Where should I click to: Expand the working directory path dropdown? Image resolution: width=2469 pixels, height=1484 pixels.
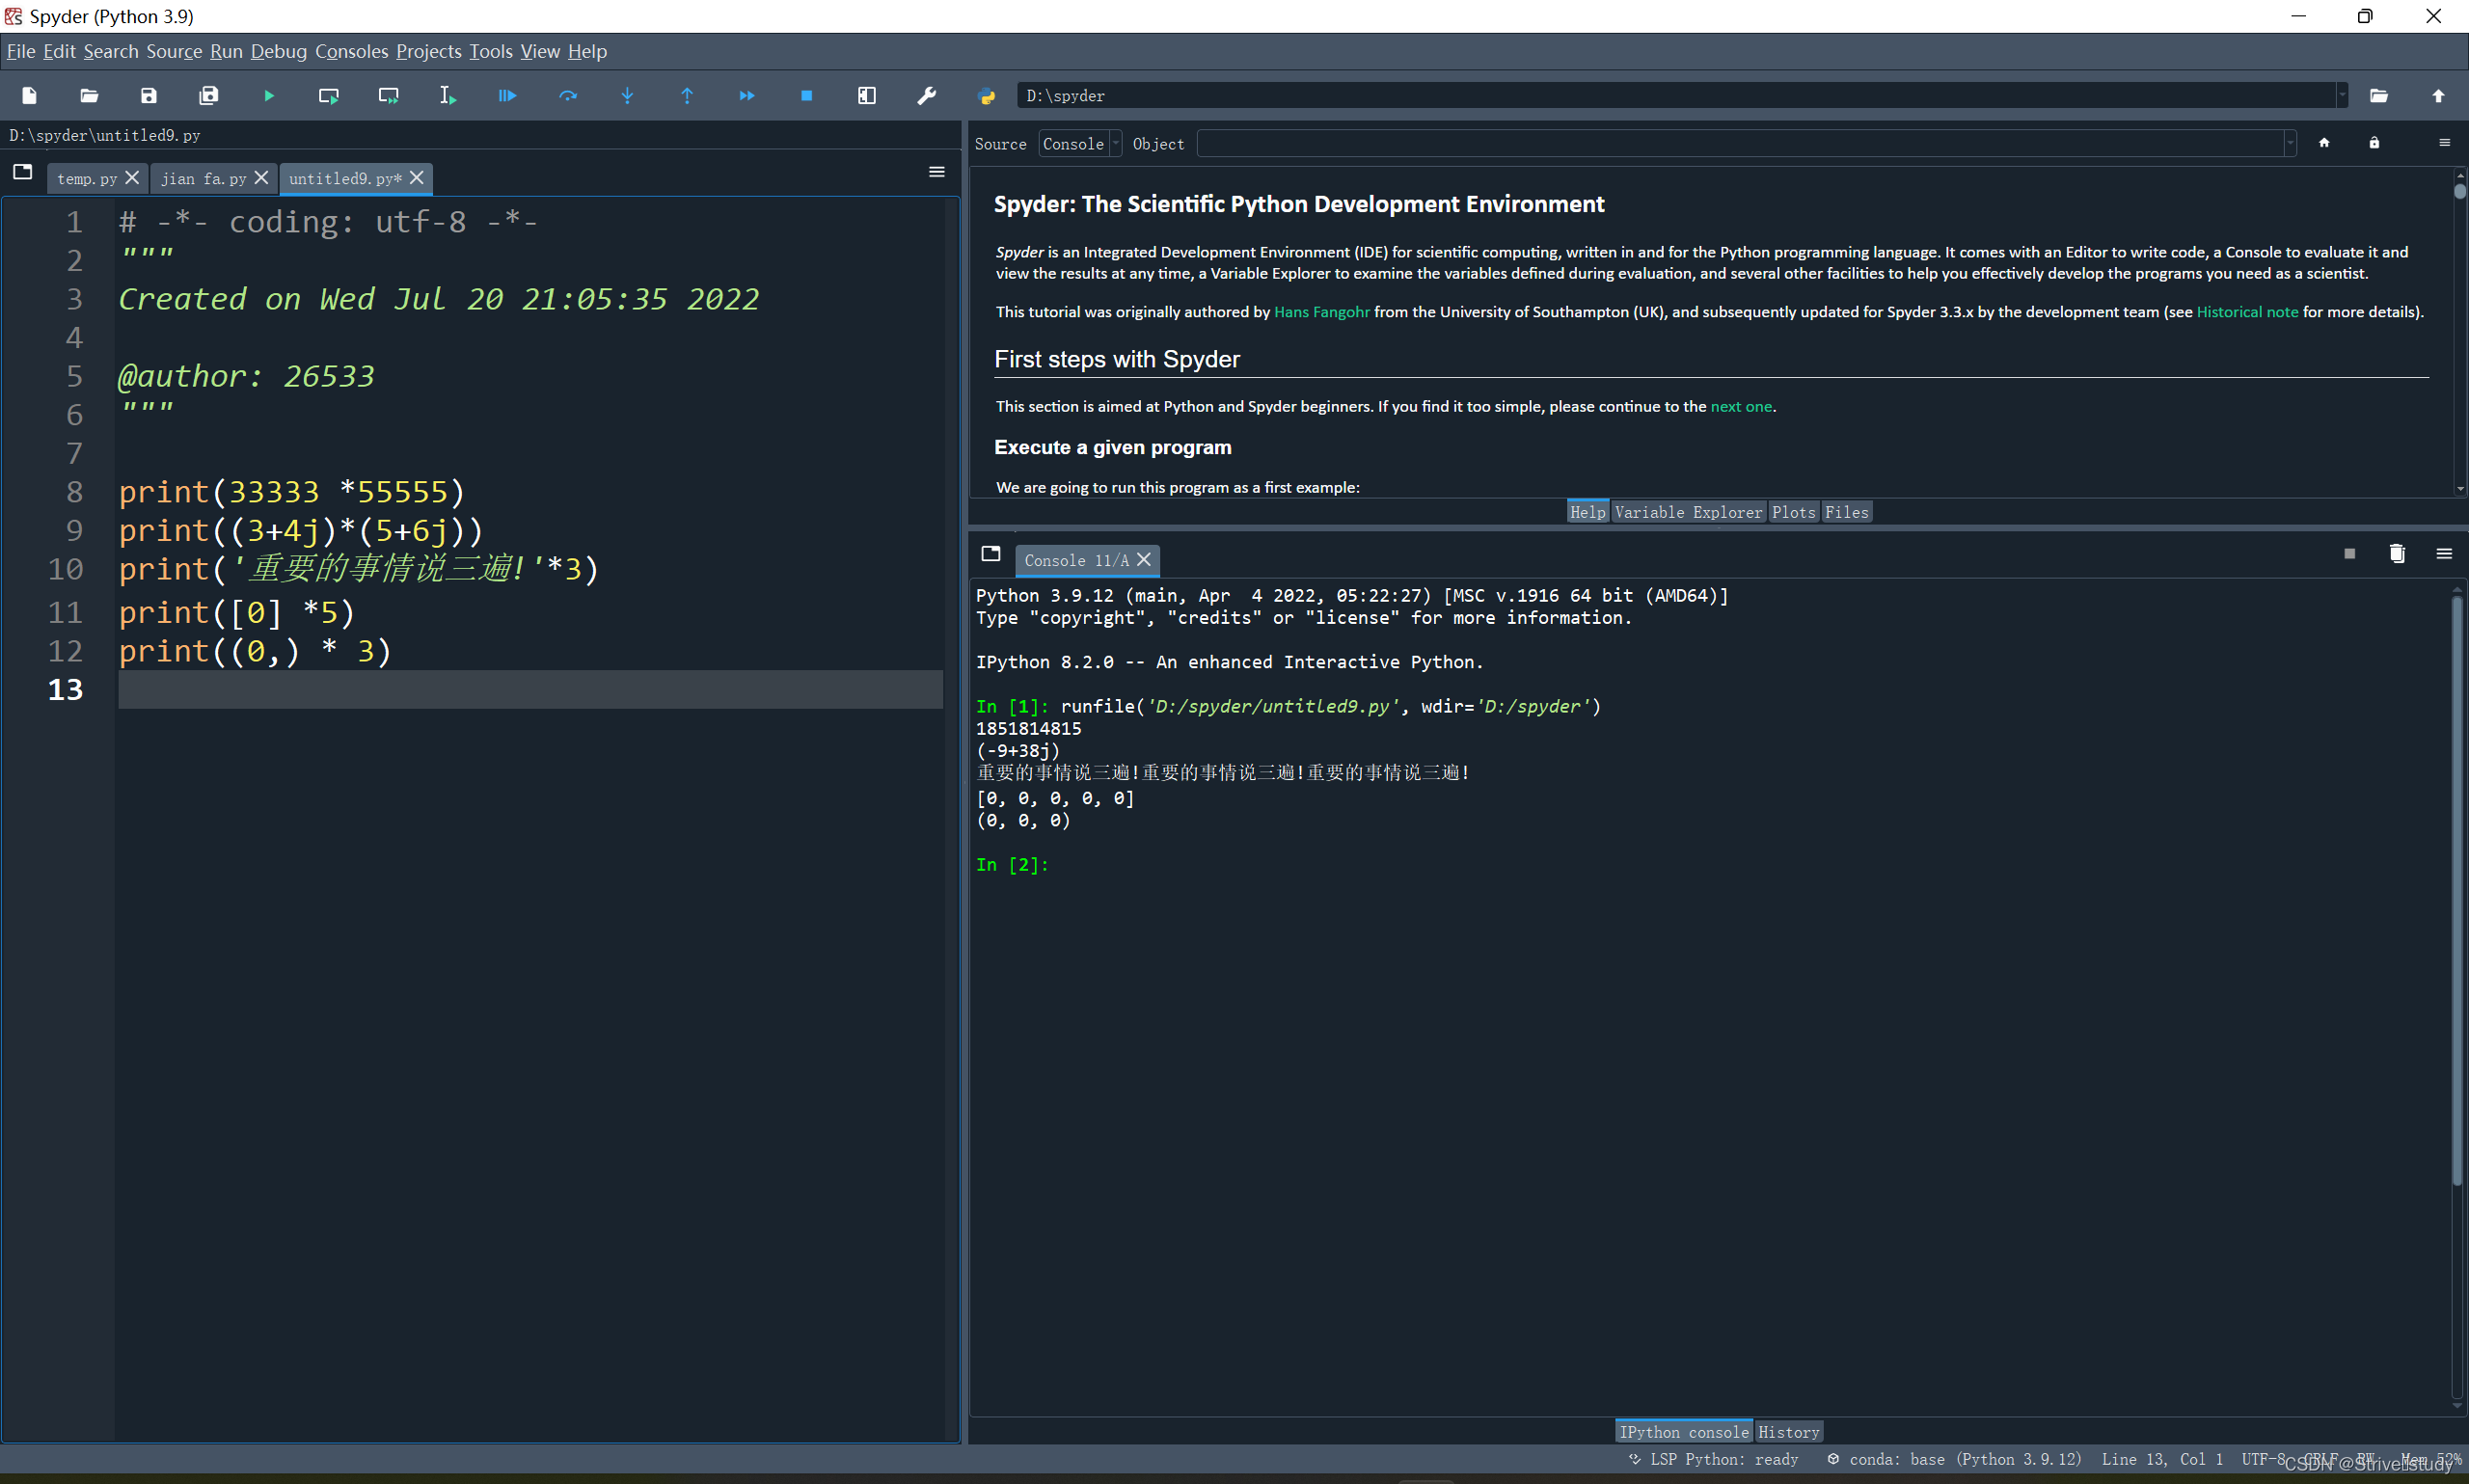(2341, 96)
